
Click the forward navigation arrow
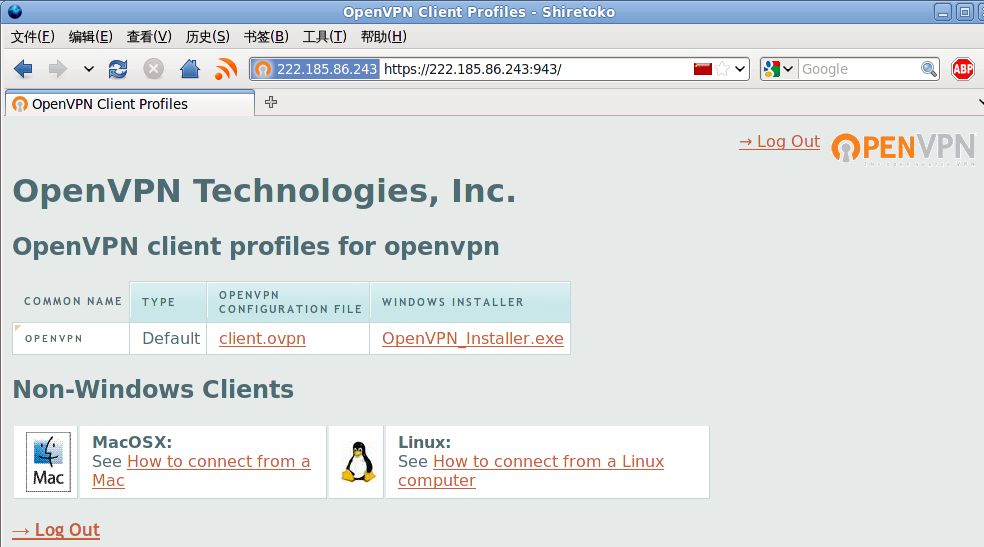point(57,68)
